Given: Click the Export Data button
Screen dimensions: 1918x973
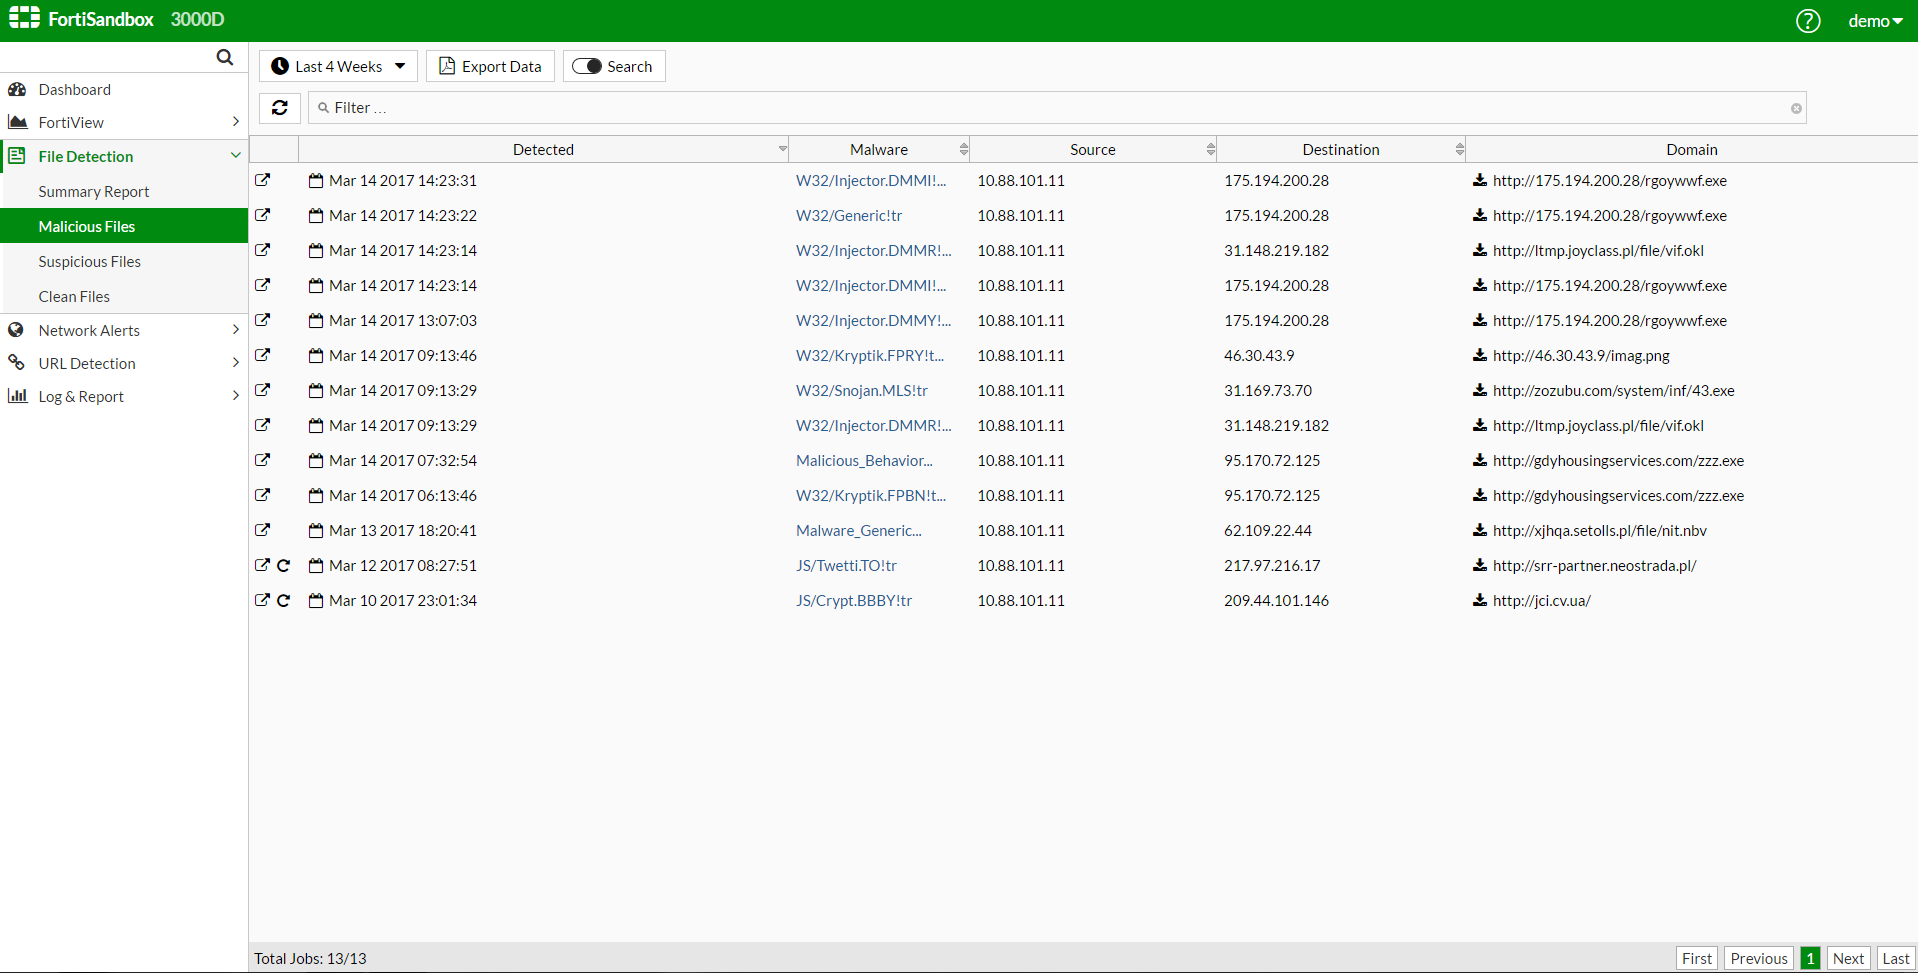Looking at the screenshot, I should (x=490, y=67).
